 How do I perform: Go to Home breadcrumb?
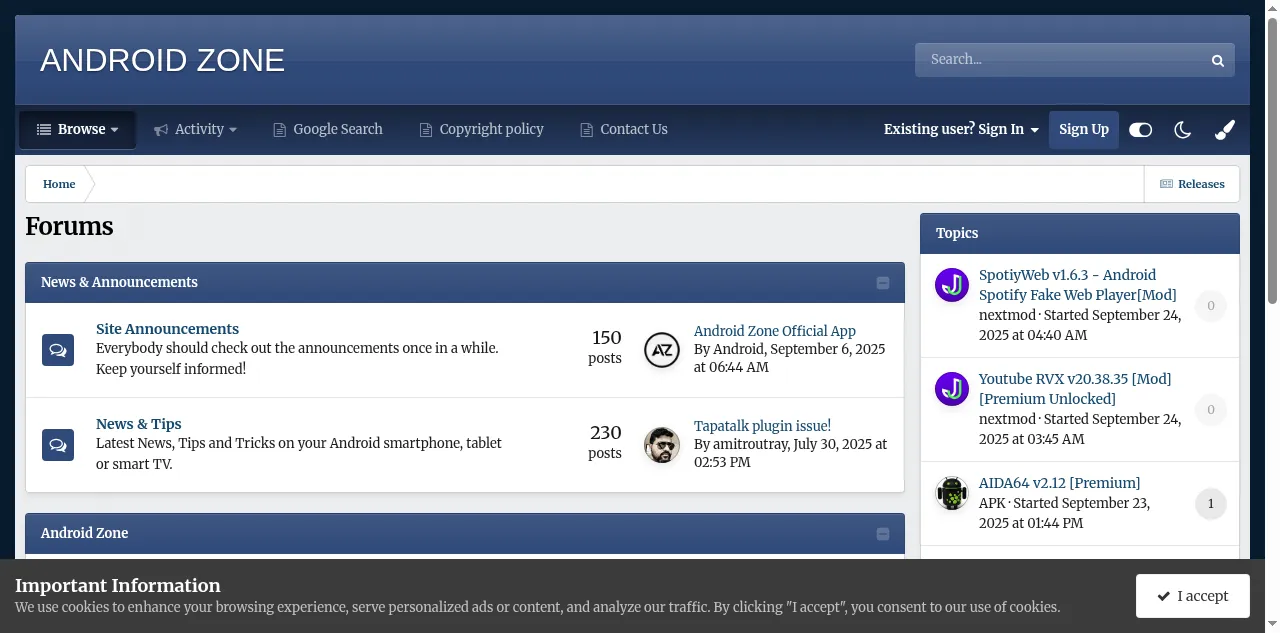coord(59,184)
